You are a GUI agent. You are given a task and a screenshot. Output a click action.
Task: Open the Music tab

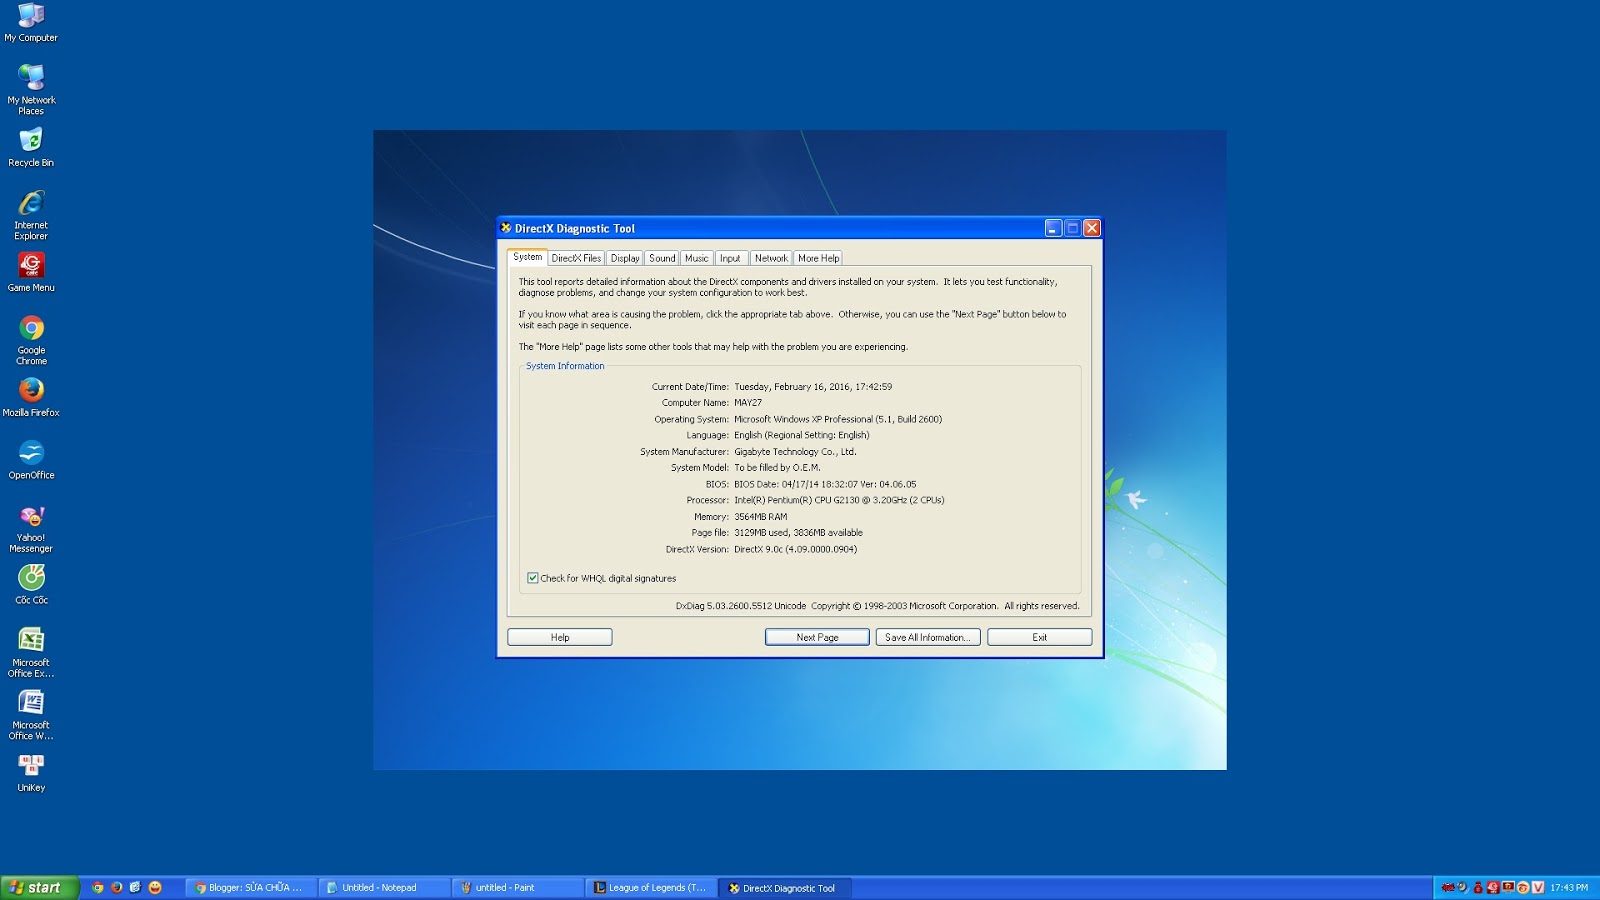pos(697,258)
